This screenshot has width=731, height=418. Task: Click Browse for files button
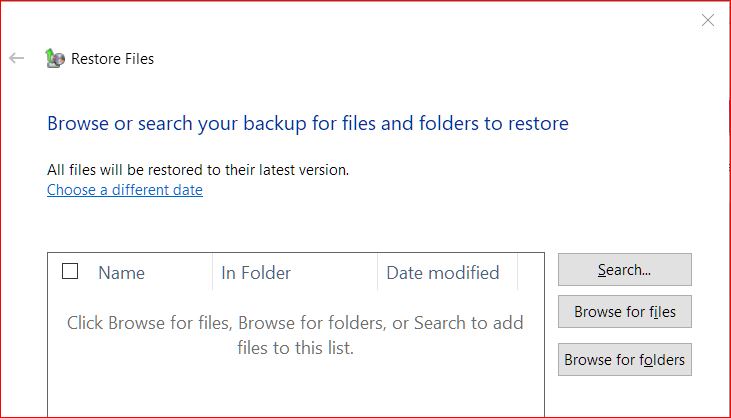click(x=625, y=311)
